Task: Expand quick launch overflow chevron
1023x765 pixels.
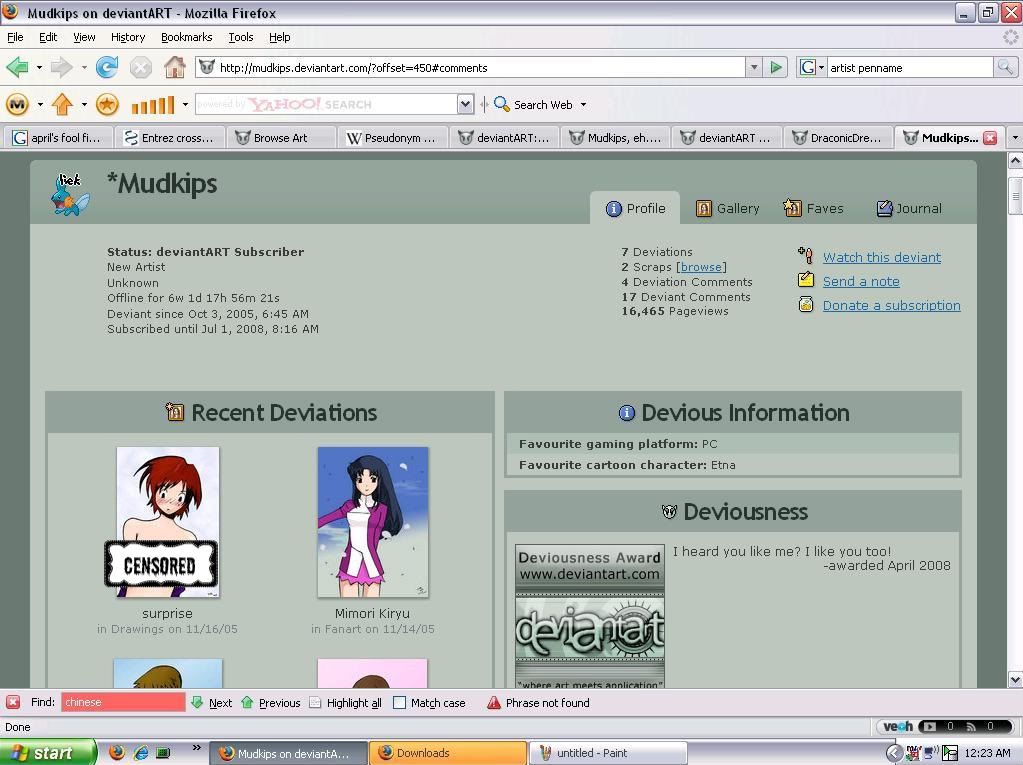Action: 196,747
